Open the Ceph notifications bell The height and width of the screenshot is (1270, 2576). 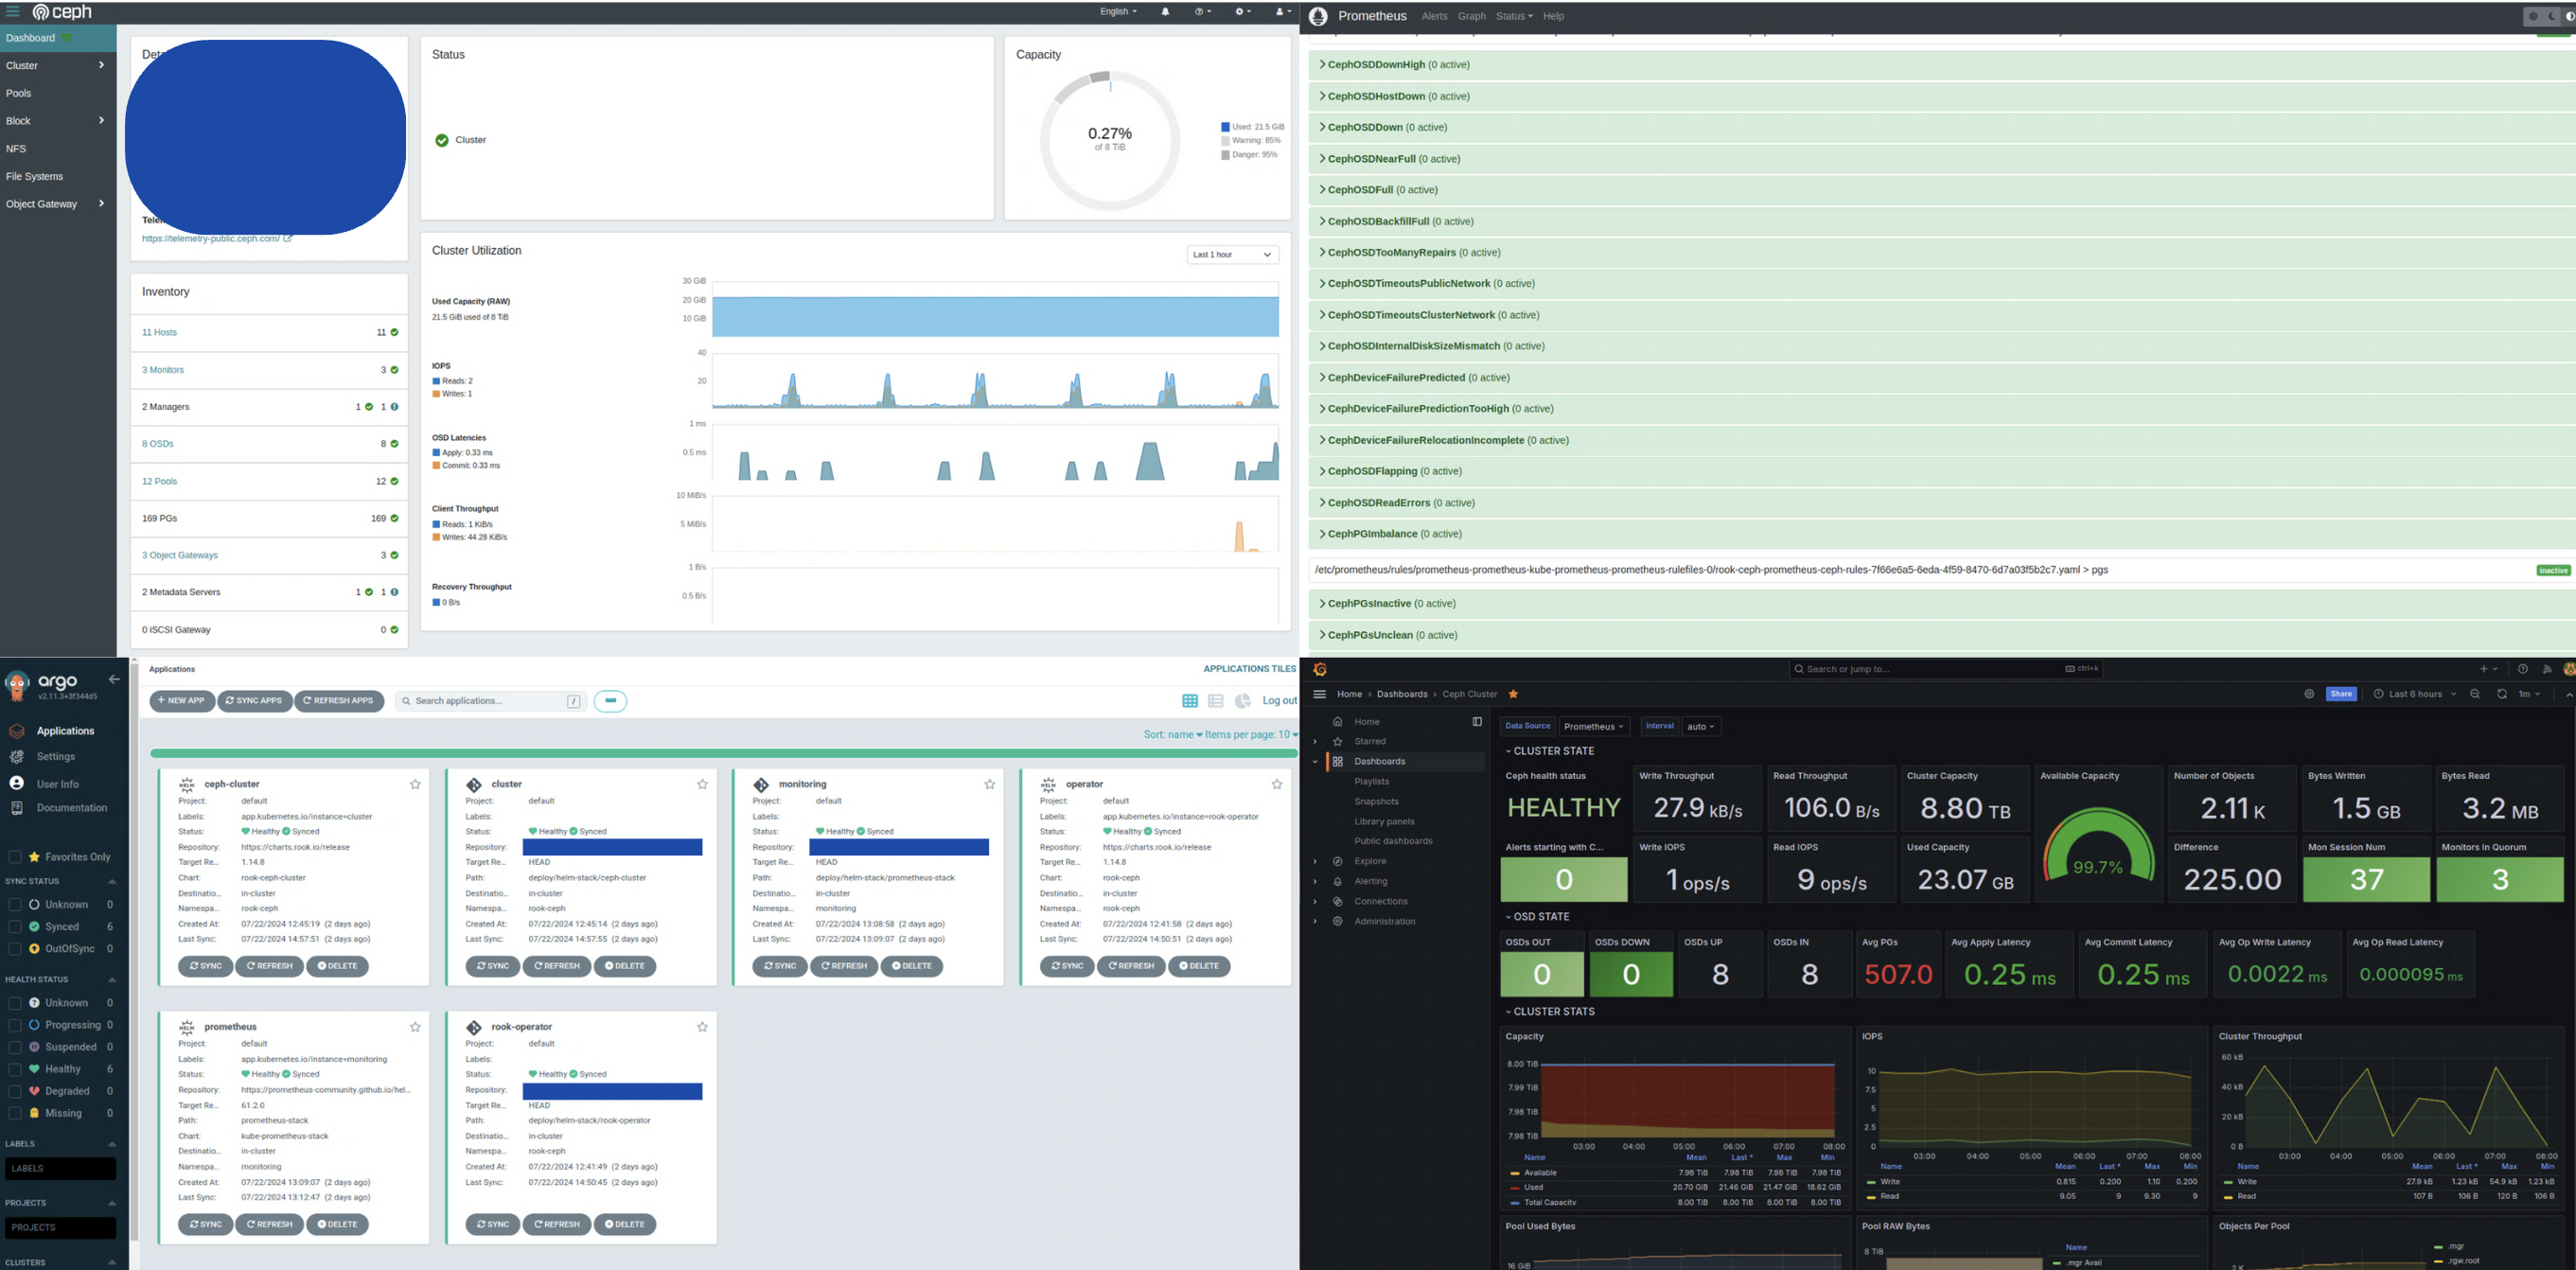click(1165, 12)
